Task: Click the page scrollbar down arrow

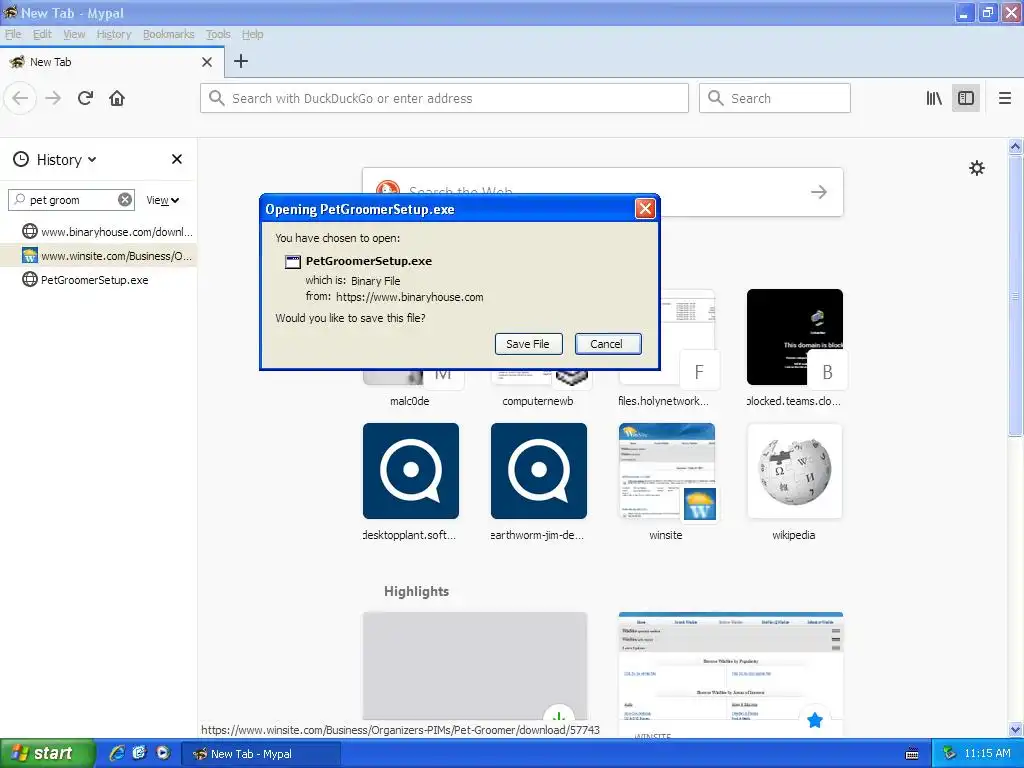Action: pyautogui.click(x=1015, y=729)
